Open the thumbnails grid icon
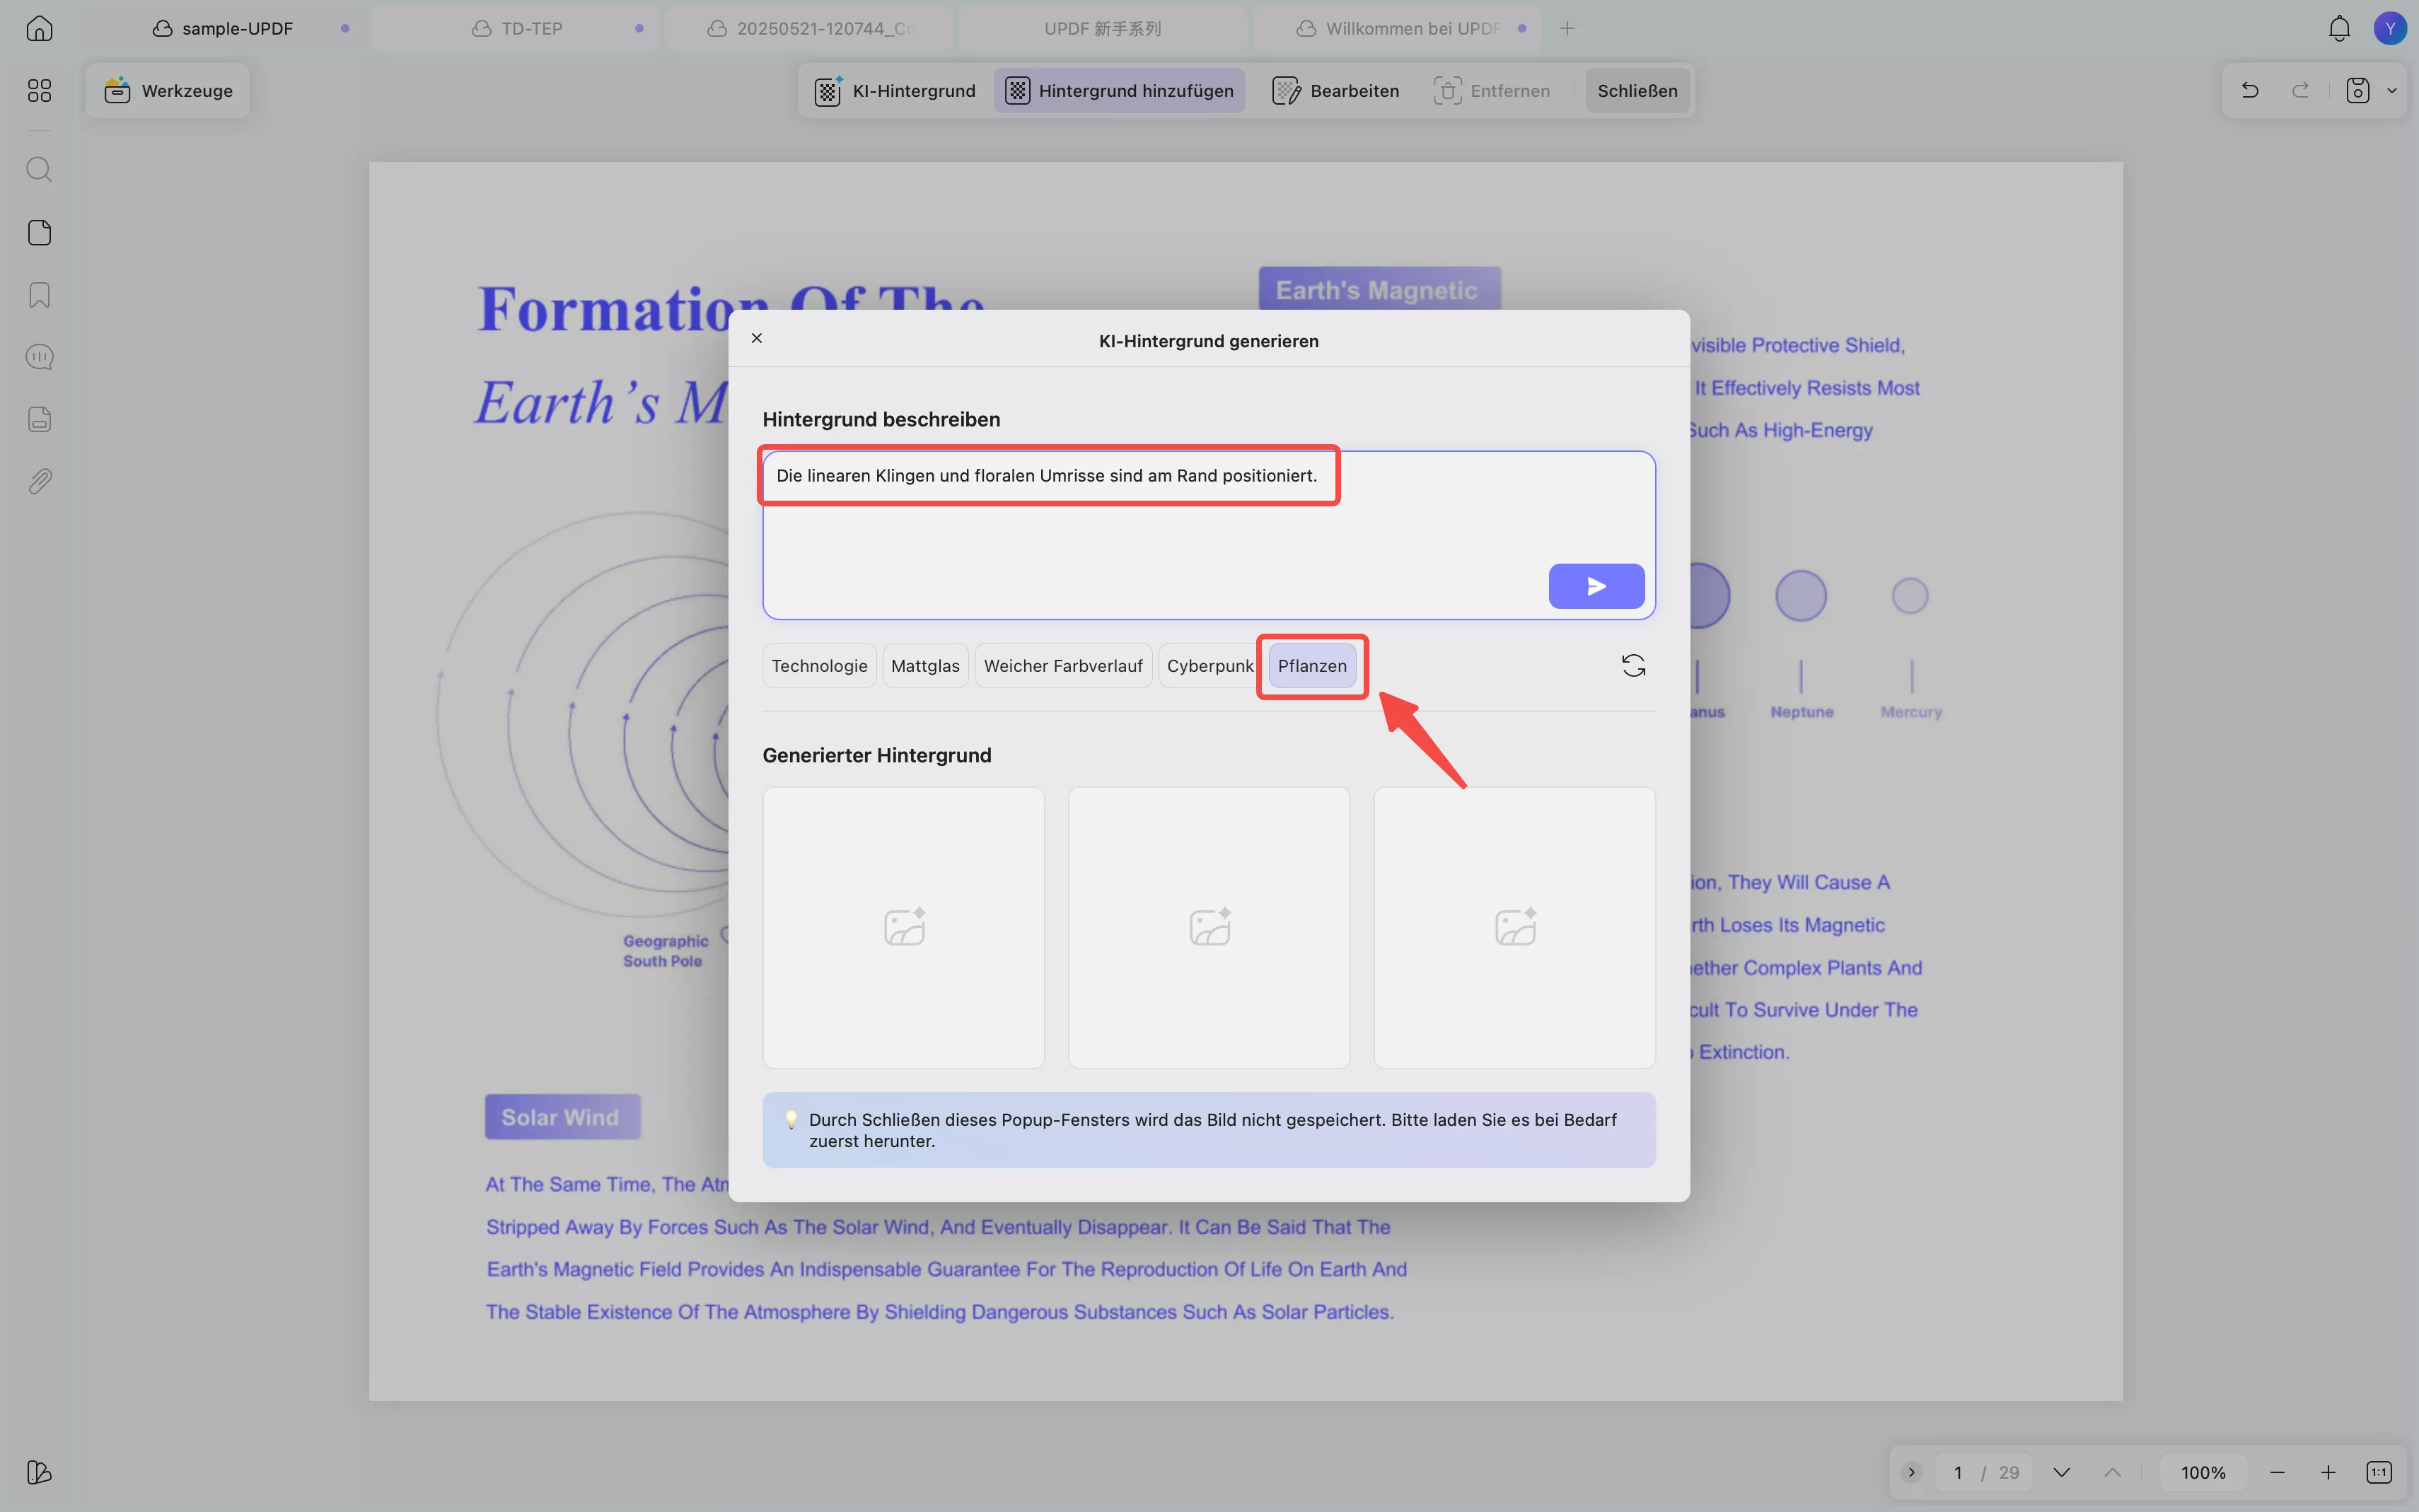The width and height of the screenshot is (2419, 1512). coord(39,91)
